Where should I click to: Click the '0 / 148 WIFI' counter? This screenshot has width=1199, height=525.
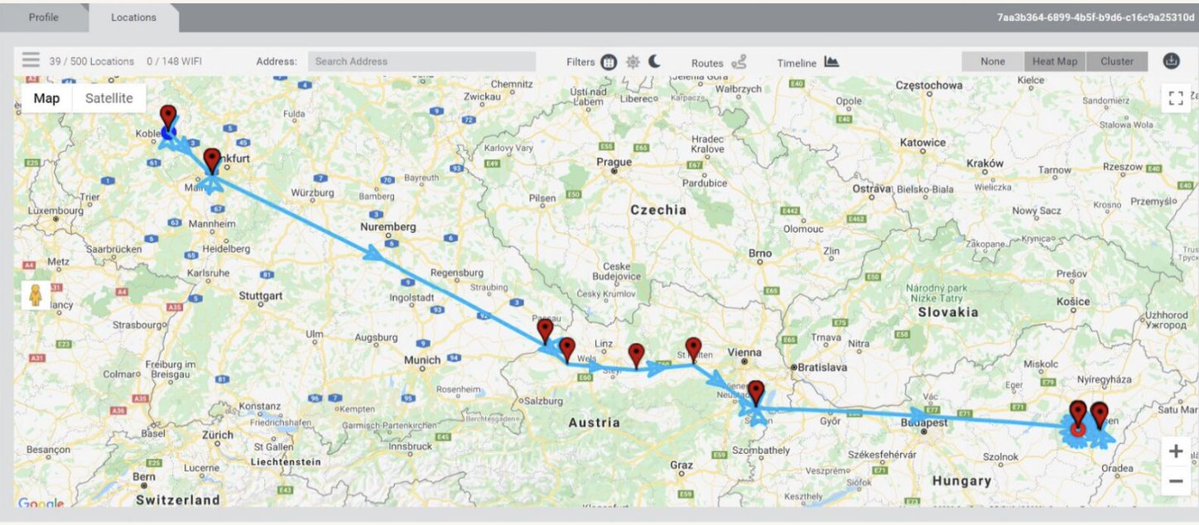pos(175,62)
